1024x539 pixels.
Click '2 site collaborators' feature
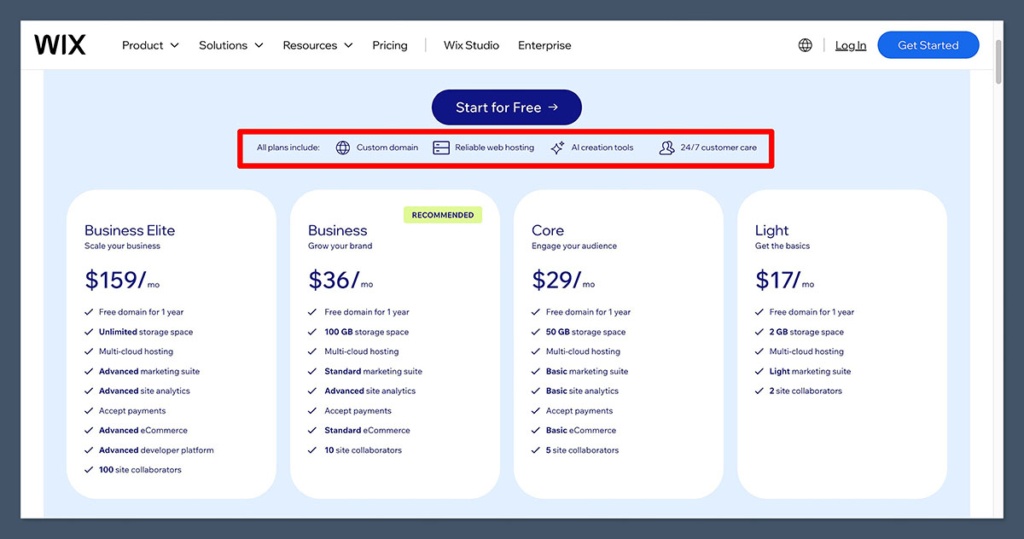pyautogui.click(x=805, y=391)
